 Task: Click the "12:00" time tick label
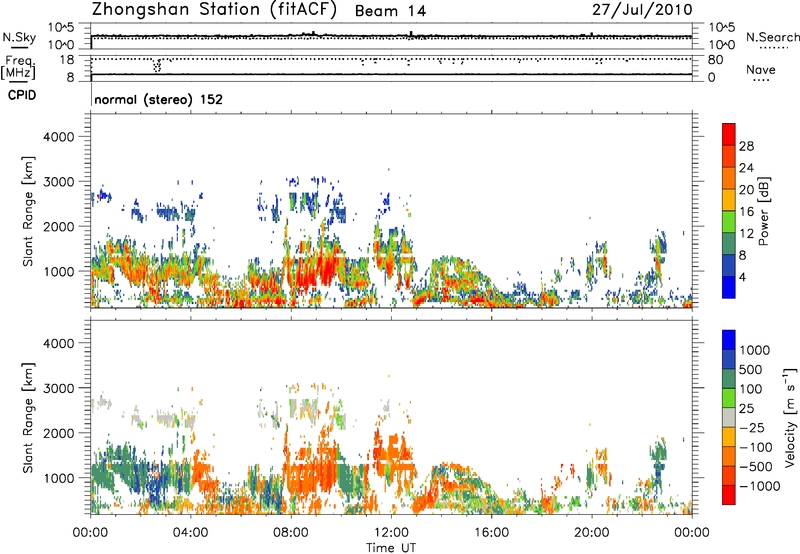(x=391, y=533)
